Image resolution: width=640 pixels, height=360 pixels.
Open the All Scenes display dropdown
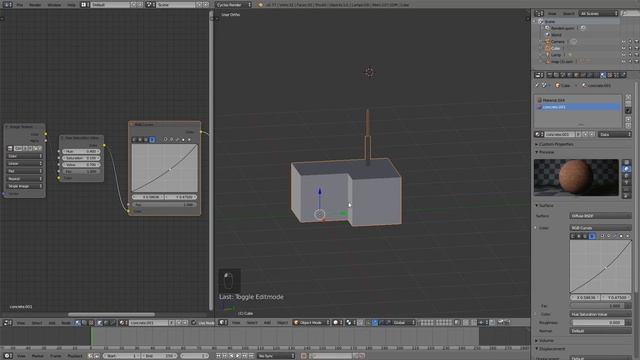[598, 13]
